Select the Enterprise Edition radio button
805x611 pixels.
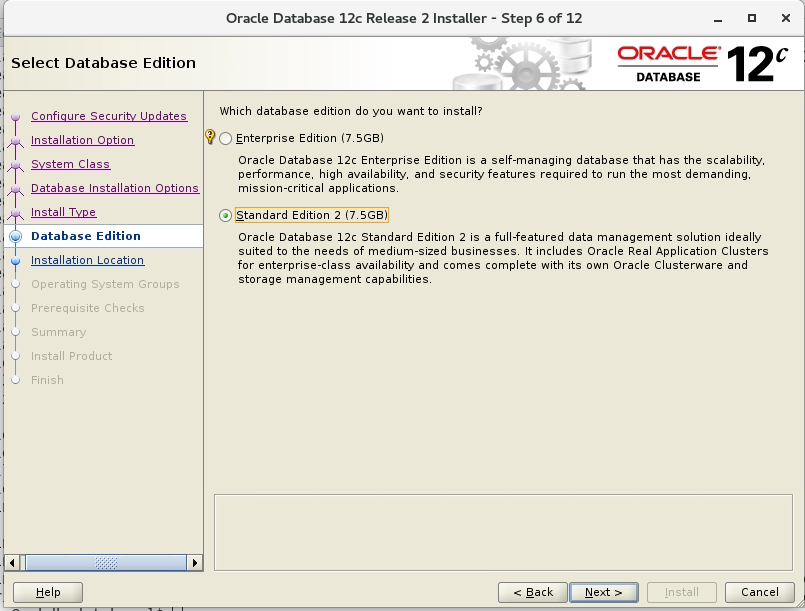[x=225, y=139]
